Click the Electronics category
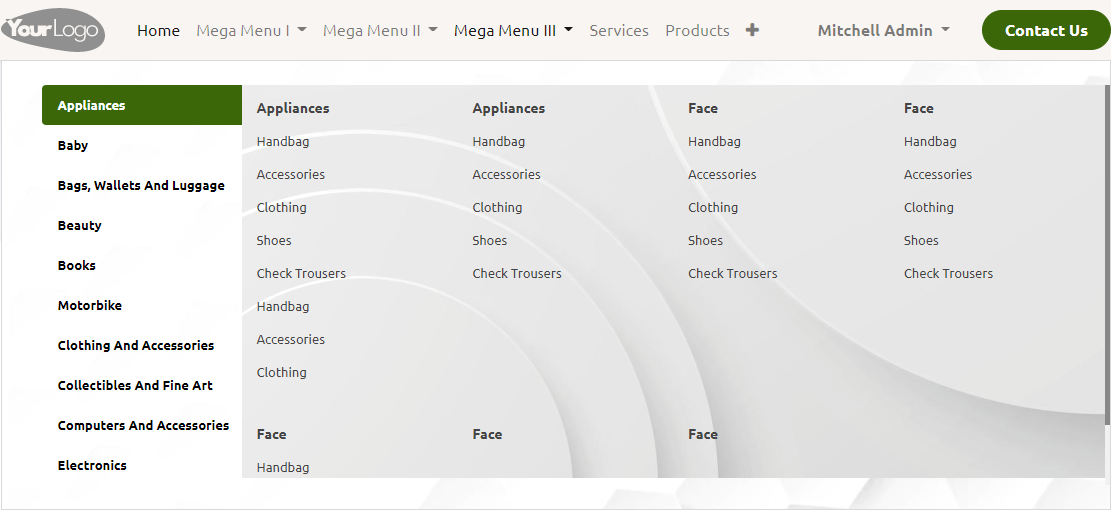This screenshot has width=1111, height=510. pos(92,465)
